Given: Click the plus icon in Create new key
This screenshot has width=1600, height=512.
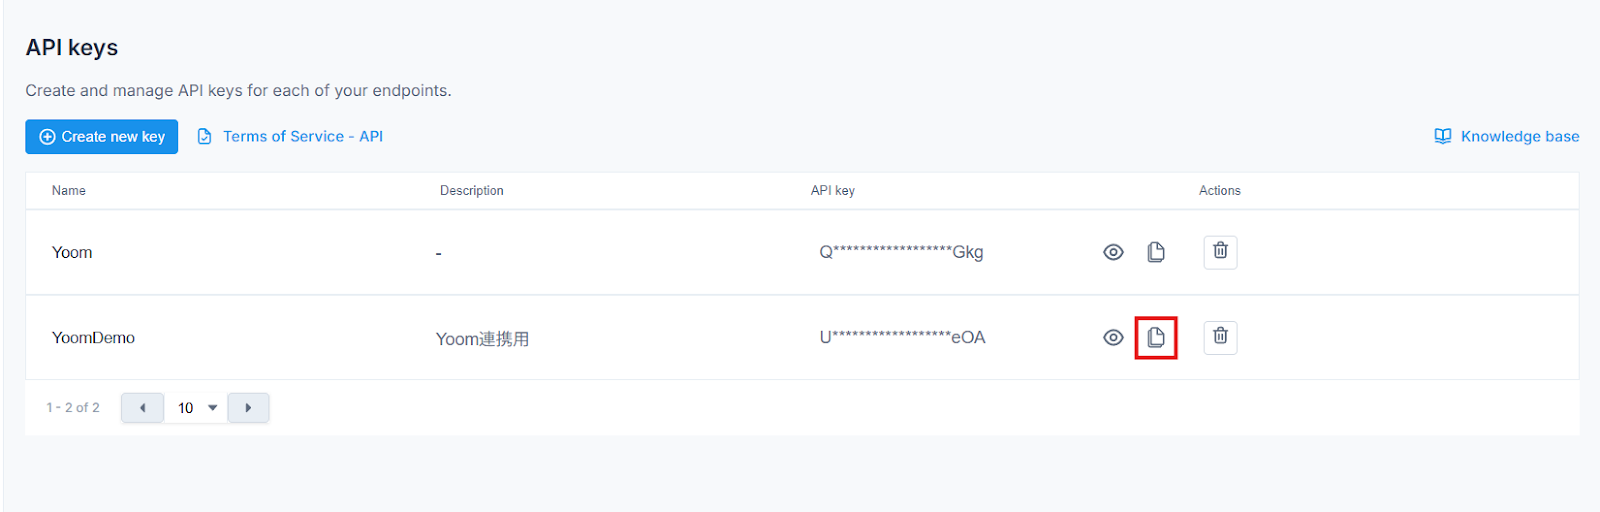Looking at the screenshot, I should [x=47, y=137].
